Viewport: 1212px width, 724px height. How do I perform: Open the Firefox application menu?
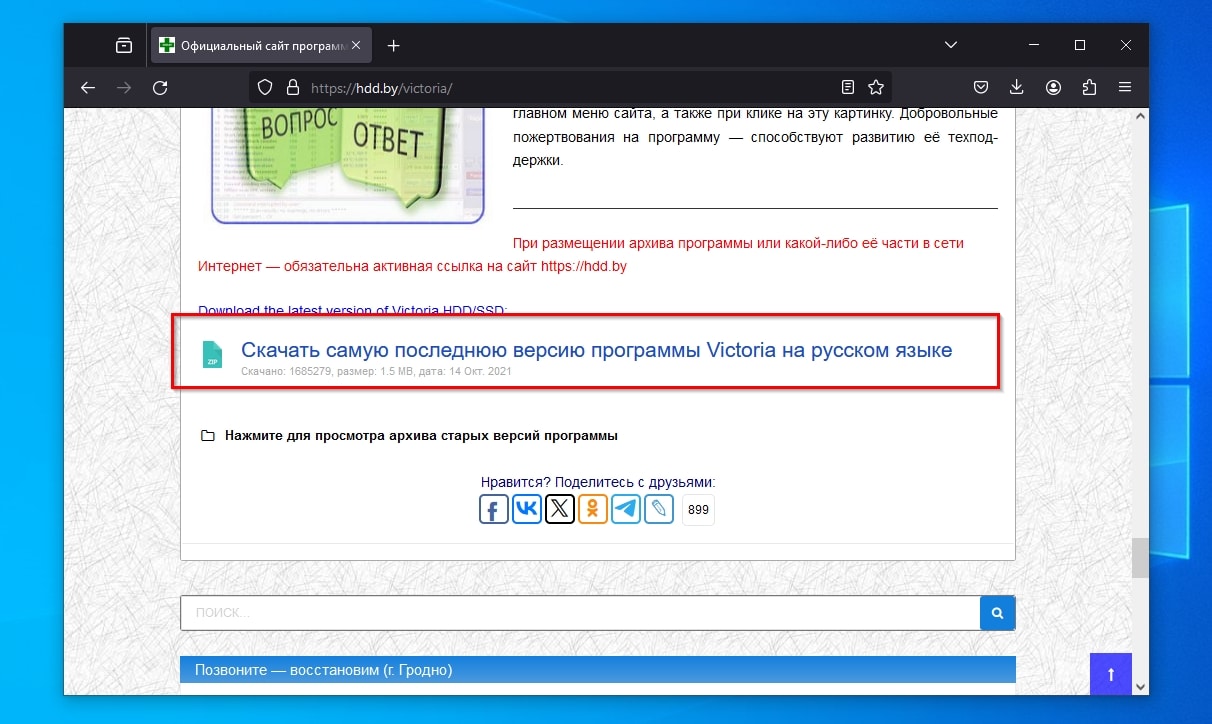tap(1125, 88)
